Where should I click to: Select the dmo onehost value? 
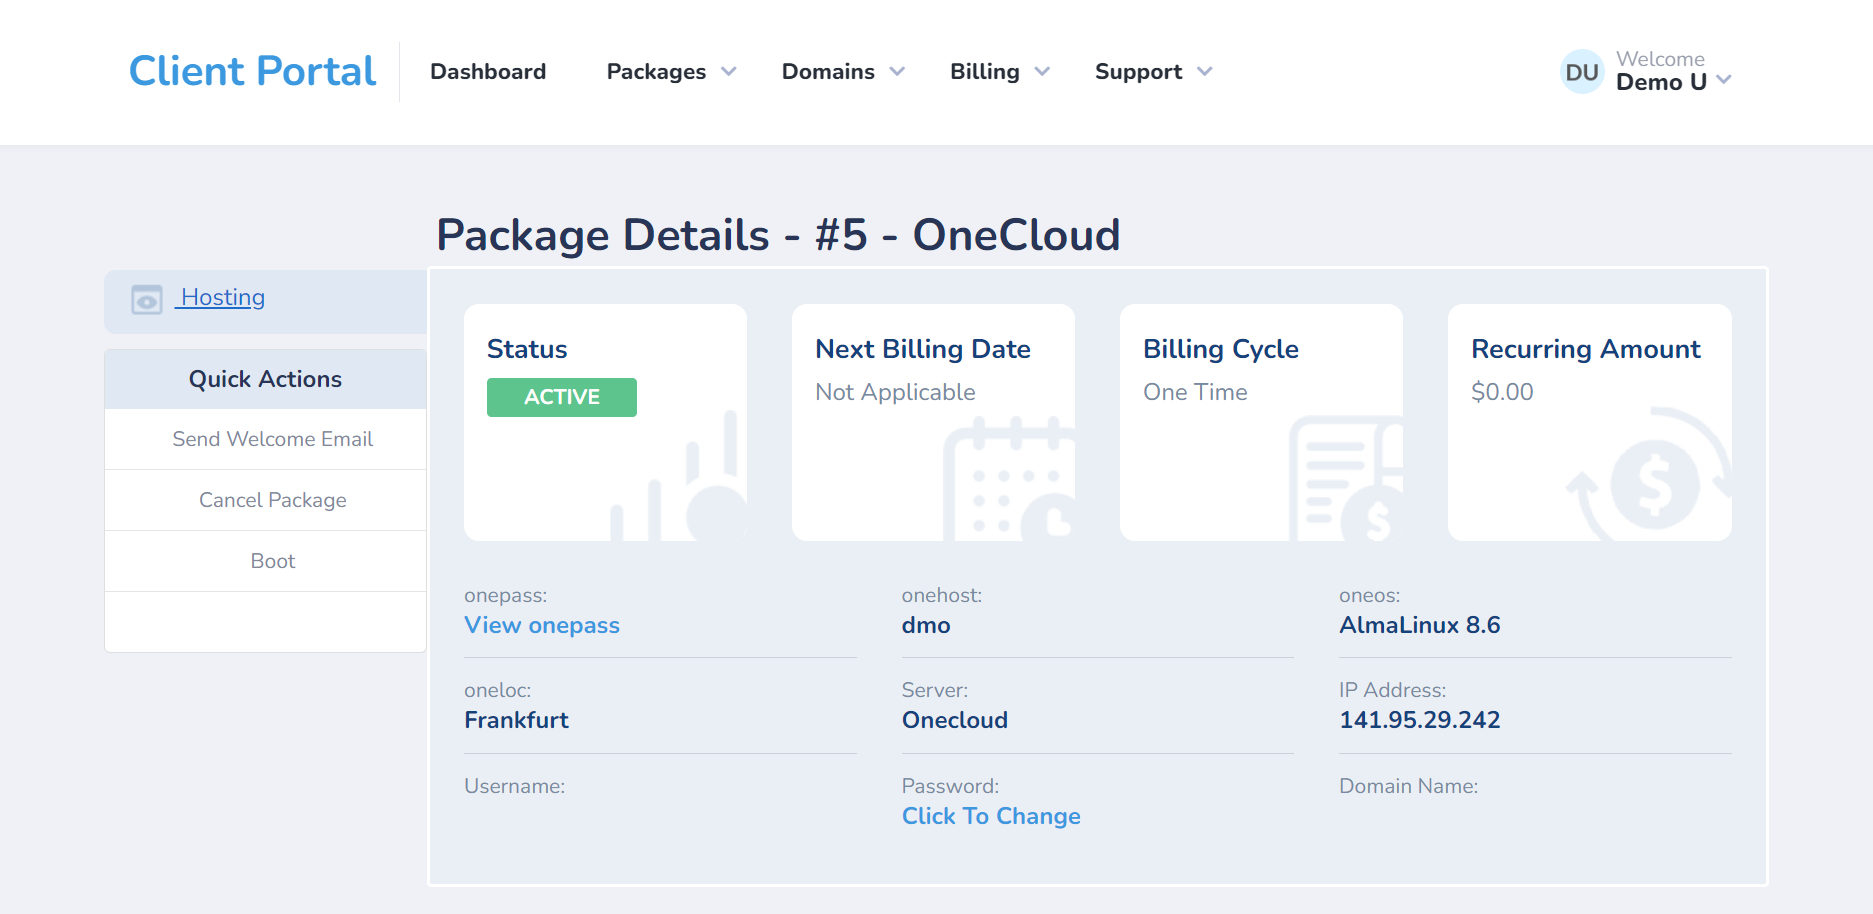(926, 625)
